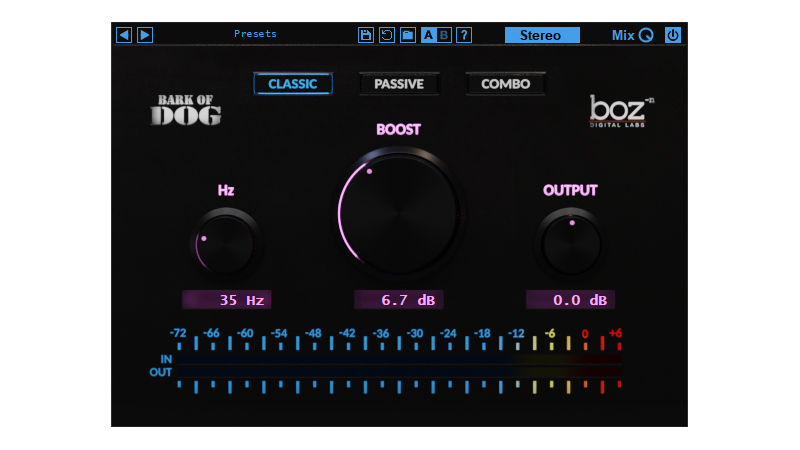Click the OUTPUT label

coord(570,190)
